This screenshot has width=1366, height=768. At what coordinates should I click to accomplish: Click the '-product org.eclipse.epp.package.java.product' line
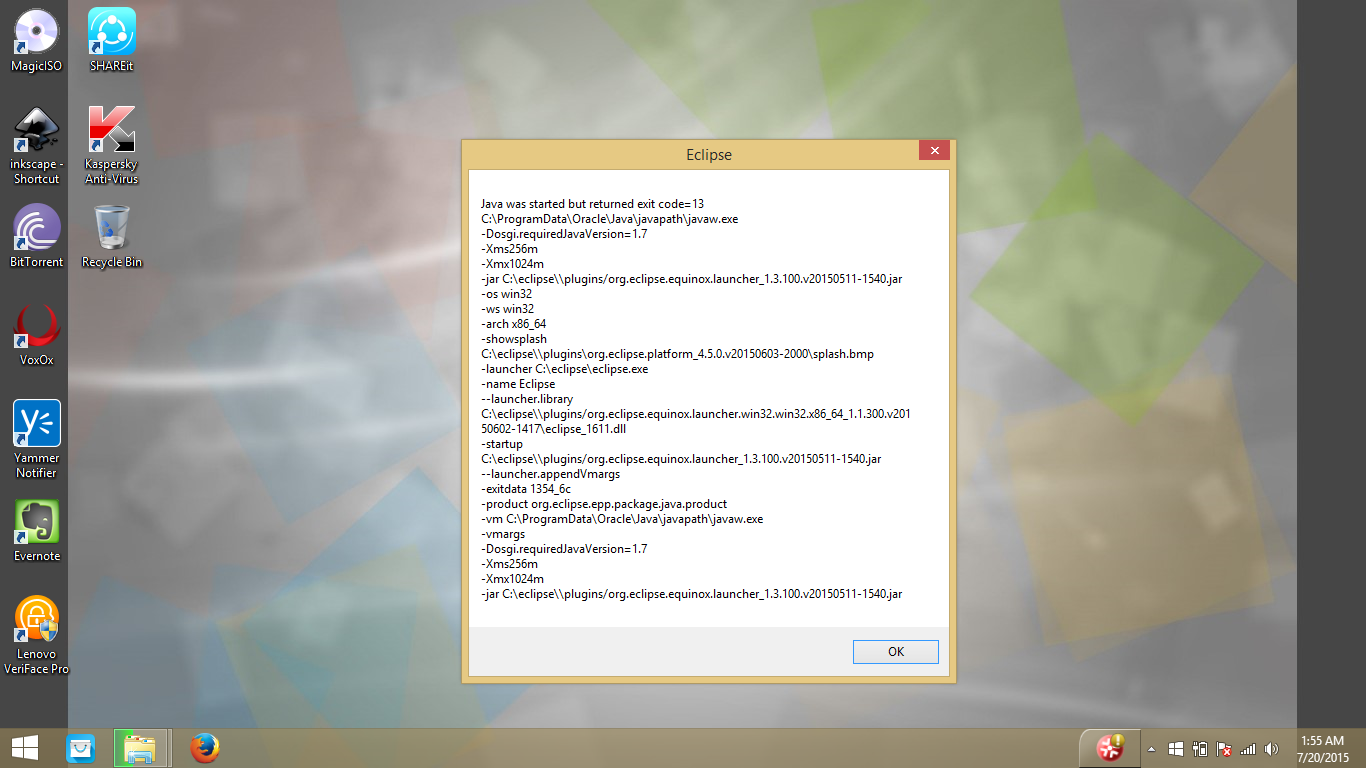click(604, 504)
